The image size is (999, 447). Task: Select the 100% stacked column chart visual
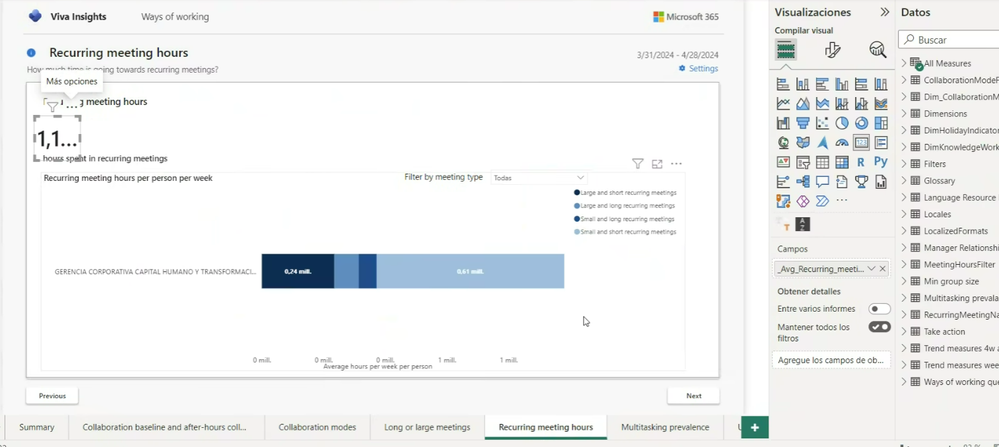pyautogui.click(x=880, y=84)
